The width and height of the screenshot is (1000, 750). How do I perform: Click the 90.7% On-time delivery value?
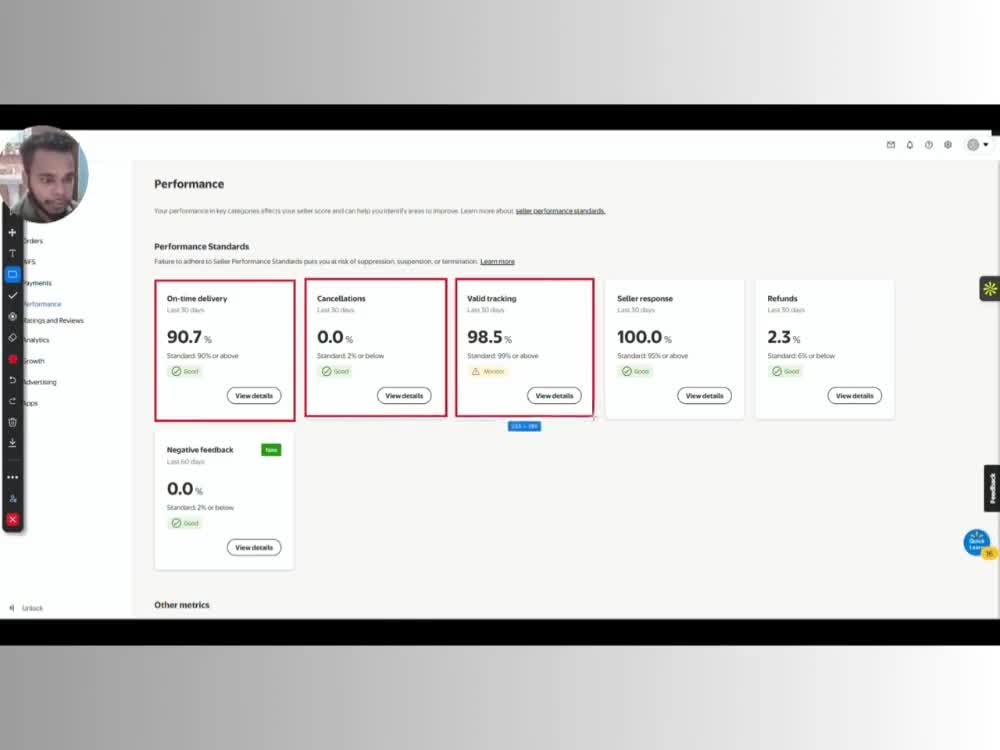click(x=189, y=337)
